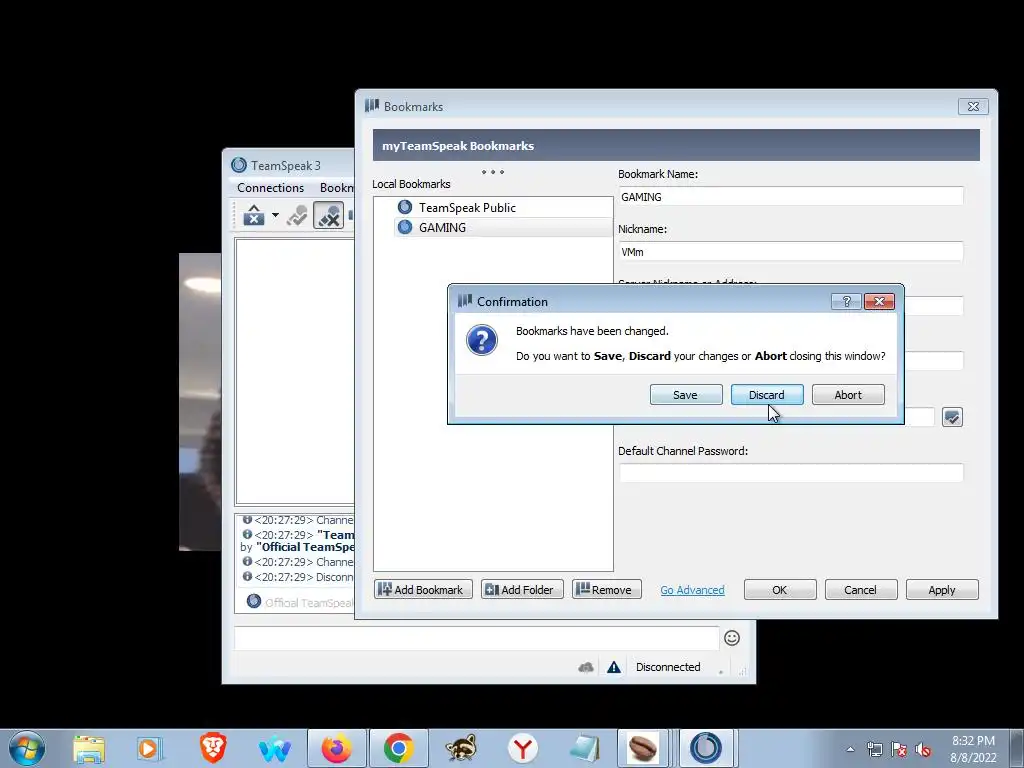Viewport: 1024px width, 768px height.
Task: Focus the Default Channel Password field
Action: (791, 473)
